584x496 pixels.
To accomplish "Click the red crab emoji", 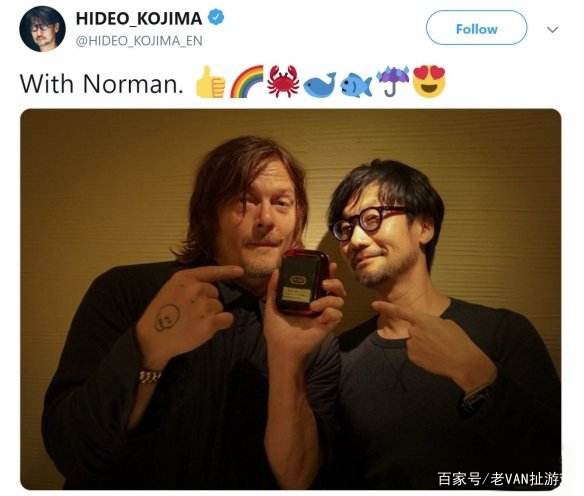I will pyautogui.click(x=283, y=82).
